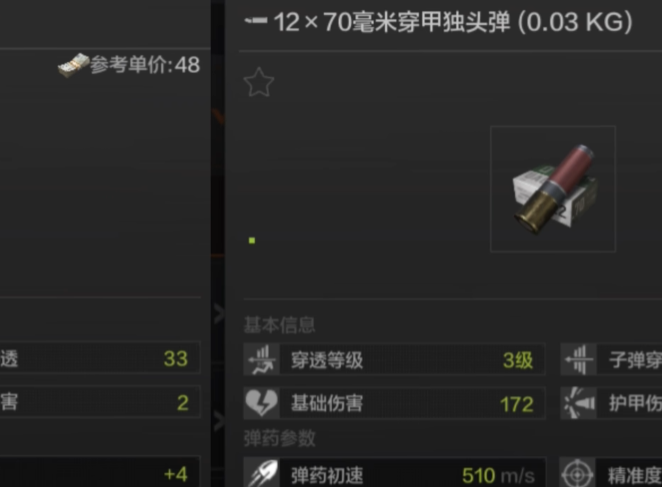This screenshot has height=487, width=662.
Task: Click the accuracy crosshair target icon
Action: (x=578, y=473)
